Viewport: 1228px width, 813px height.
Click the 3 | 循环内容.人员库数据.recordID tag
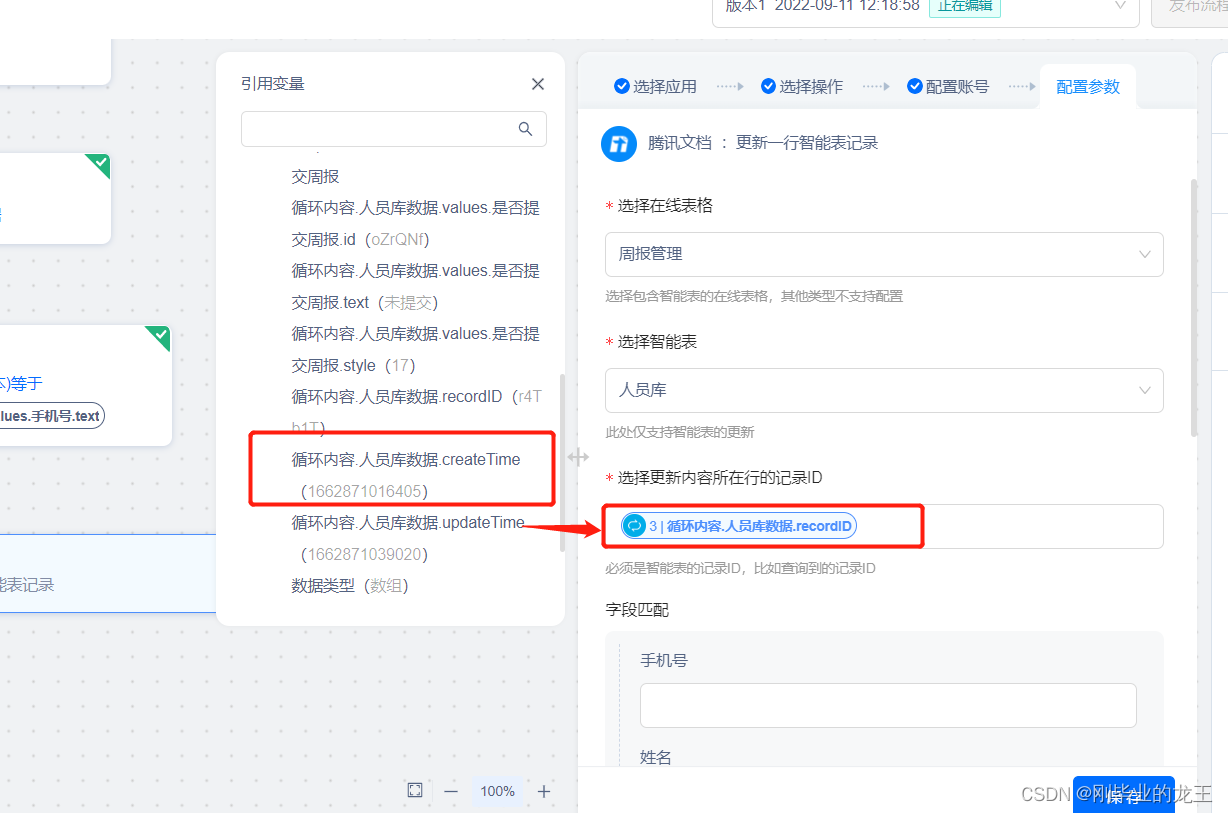[x=739, y=526]
